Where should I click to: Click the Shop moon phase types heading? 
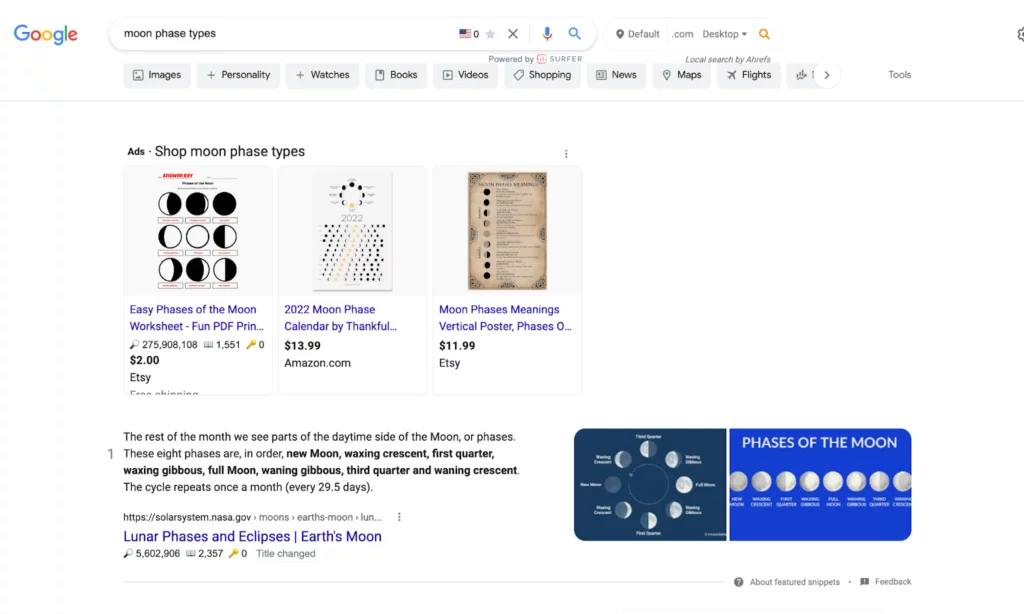pyautogui.click(x=230, y=152)
